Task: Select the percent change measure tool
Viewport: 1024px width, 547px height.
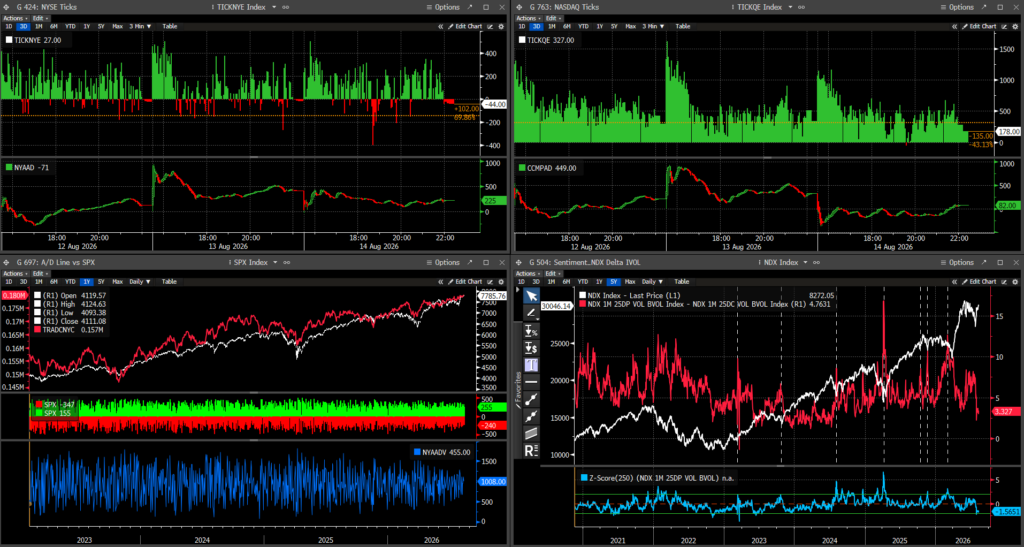Action: pyautogui.click(x=532, y=331)
